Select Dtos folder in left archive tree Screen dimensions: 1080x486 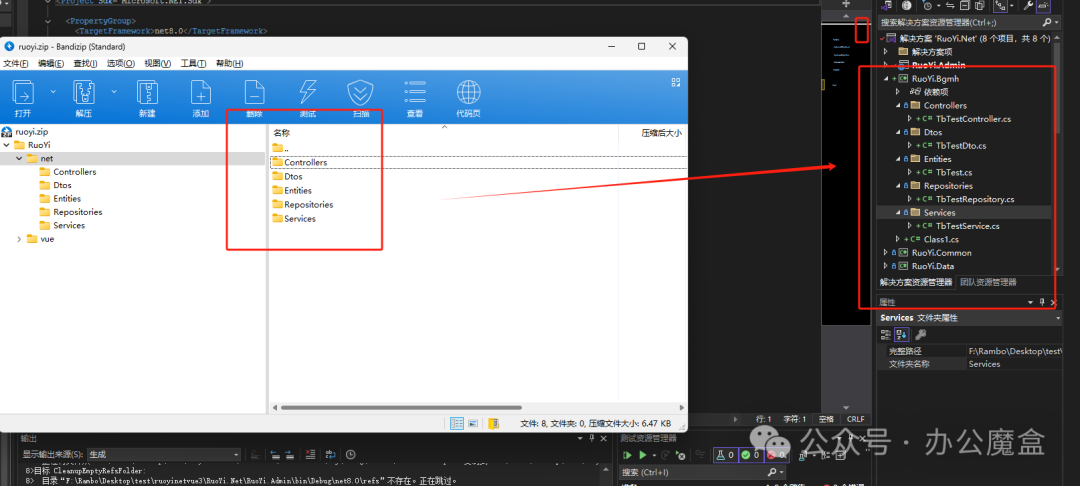56,185
